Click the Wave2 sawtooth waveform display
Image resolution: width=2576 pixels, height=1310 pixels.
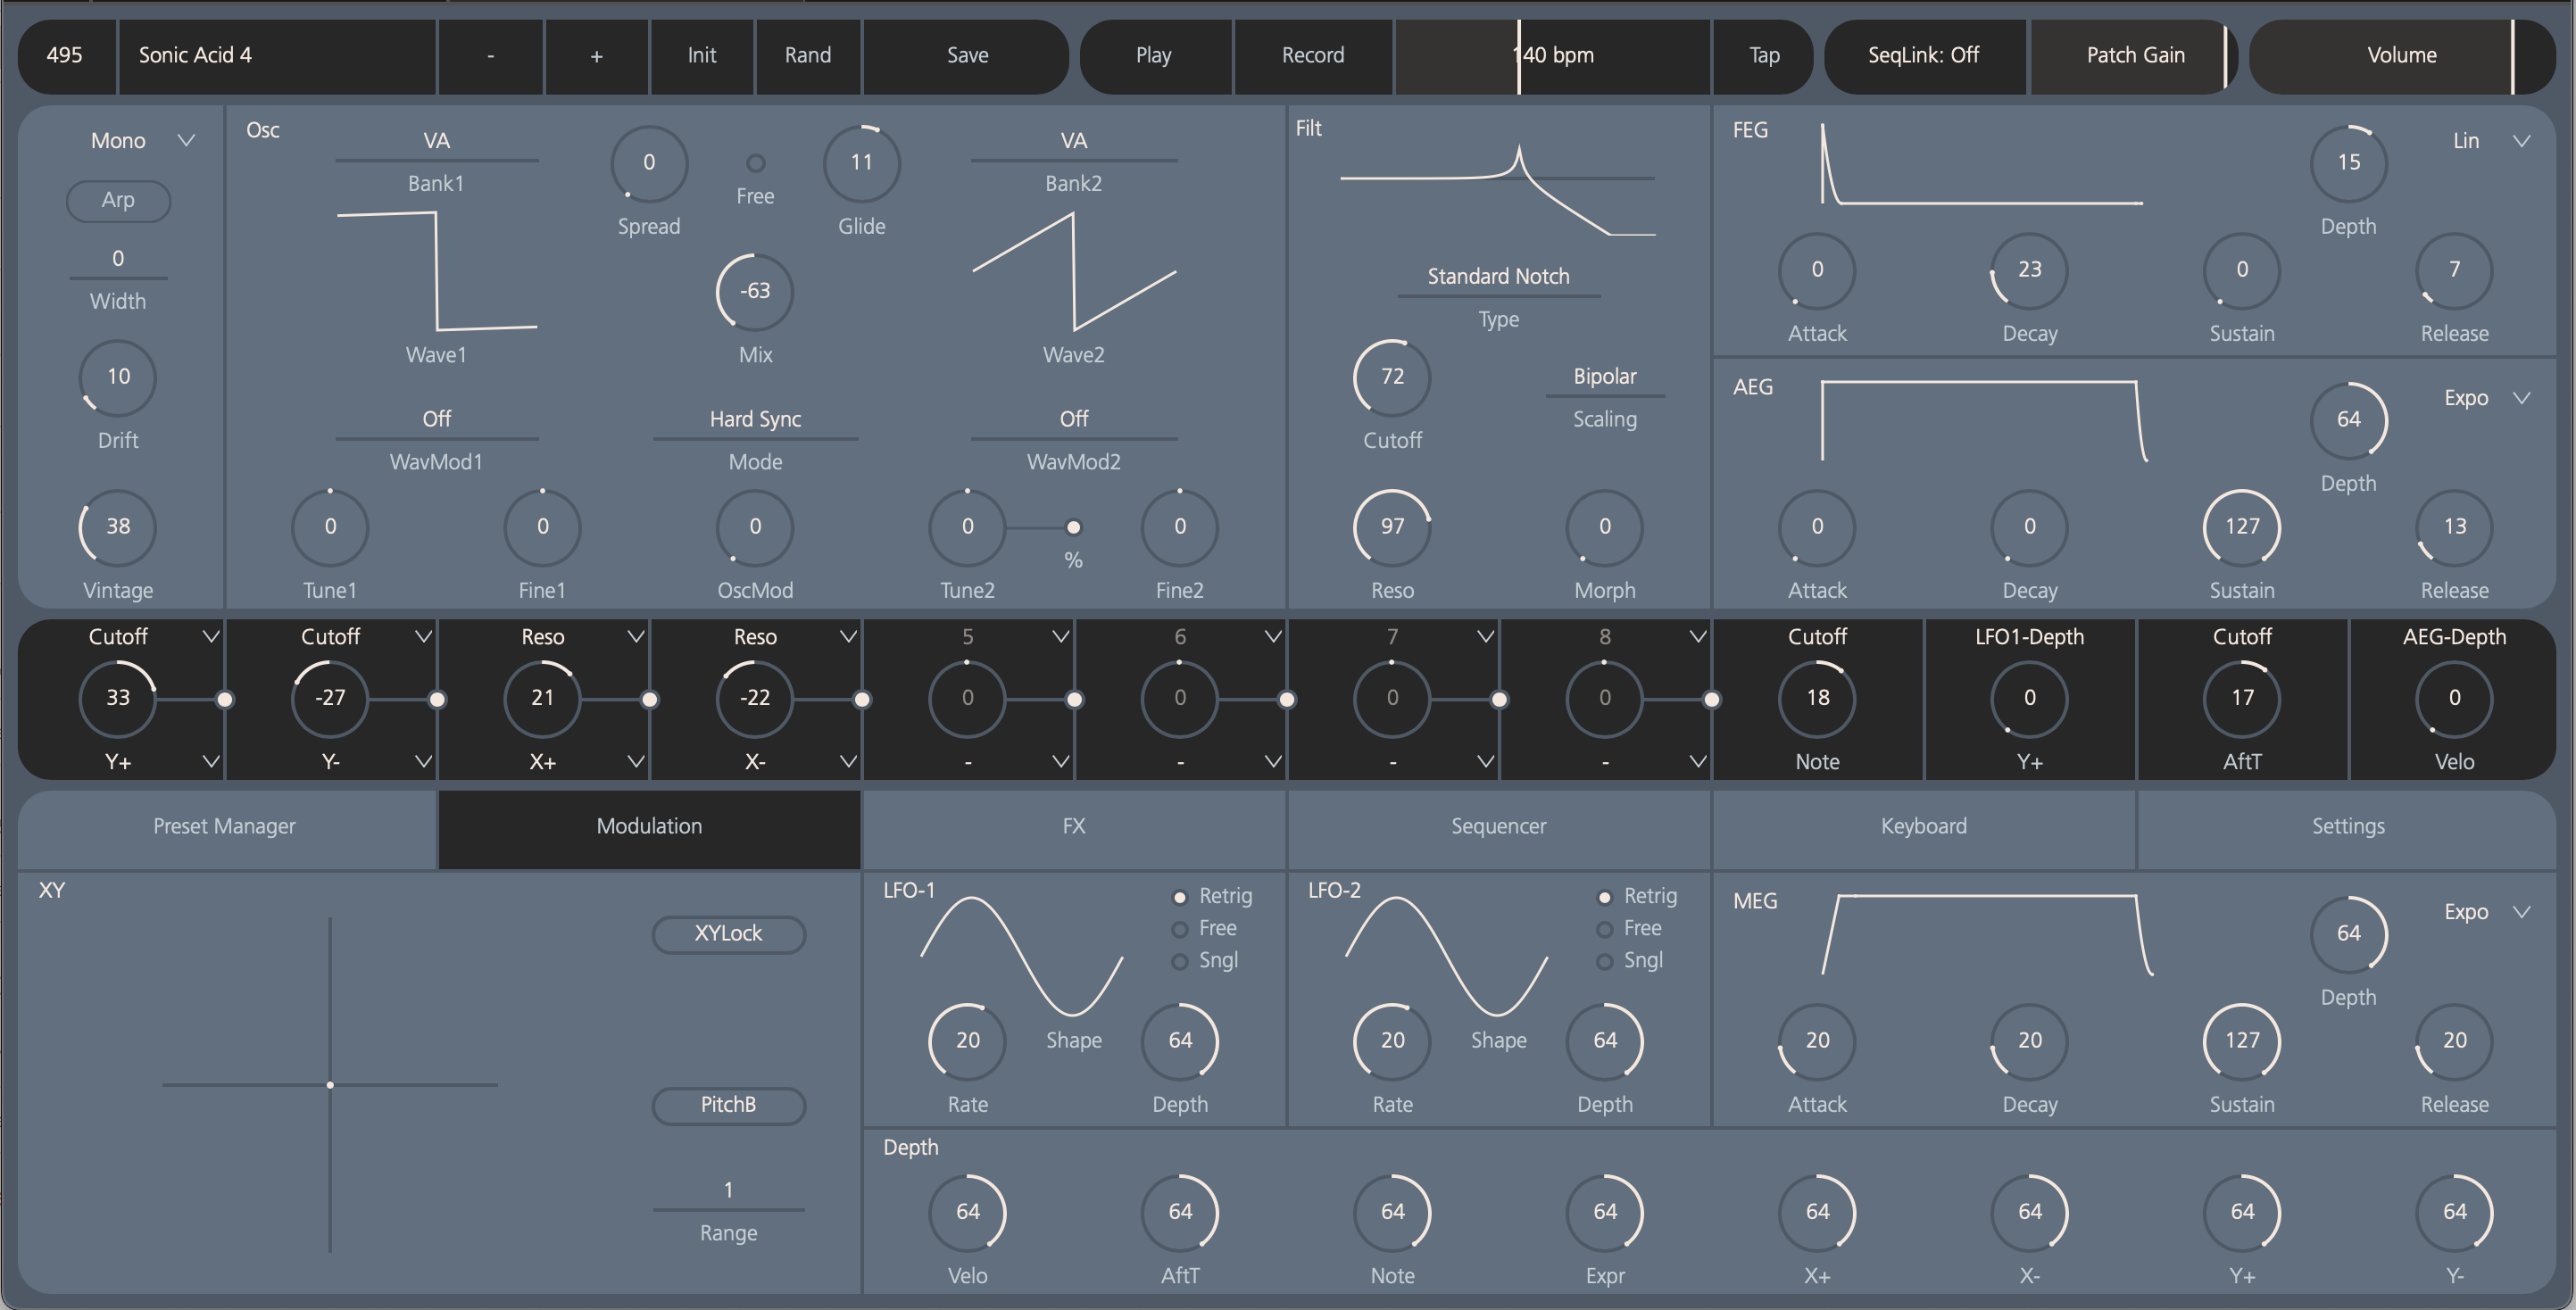click(1073, 270)
